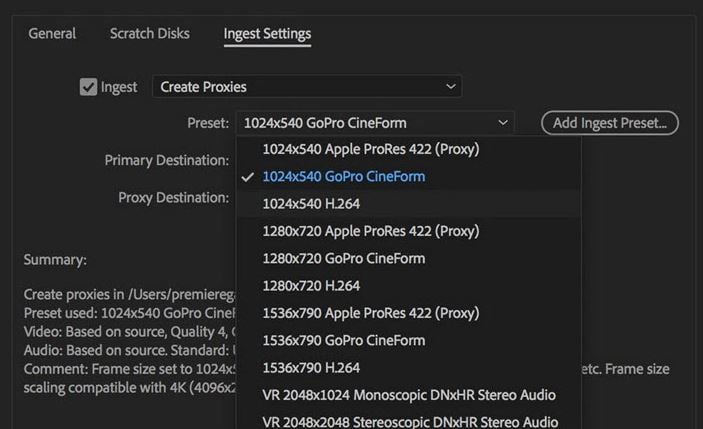Click the Add Ingest Preset button

[x=610, y=123]
